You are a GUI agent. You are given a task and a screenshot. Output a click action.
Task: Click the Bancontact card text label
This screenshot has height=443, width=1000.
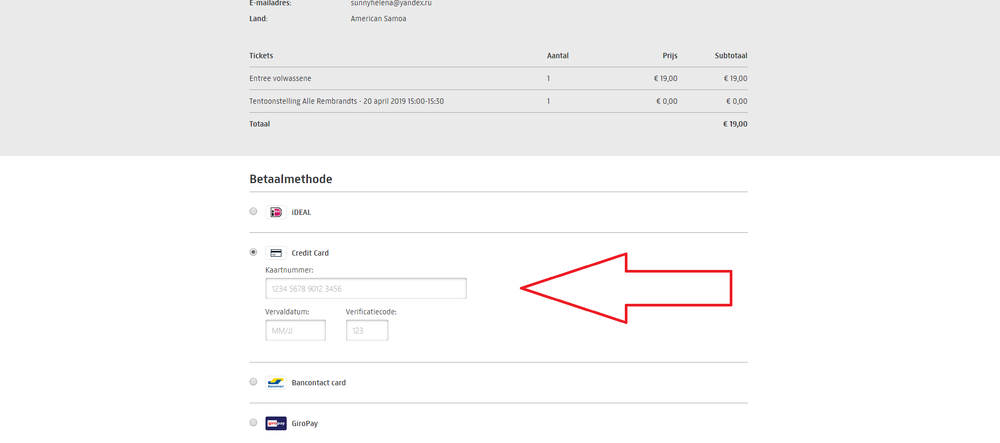coord(318,383)
